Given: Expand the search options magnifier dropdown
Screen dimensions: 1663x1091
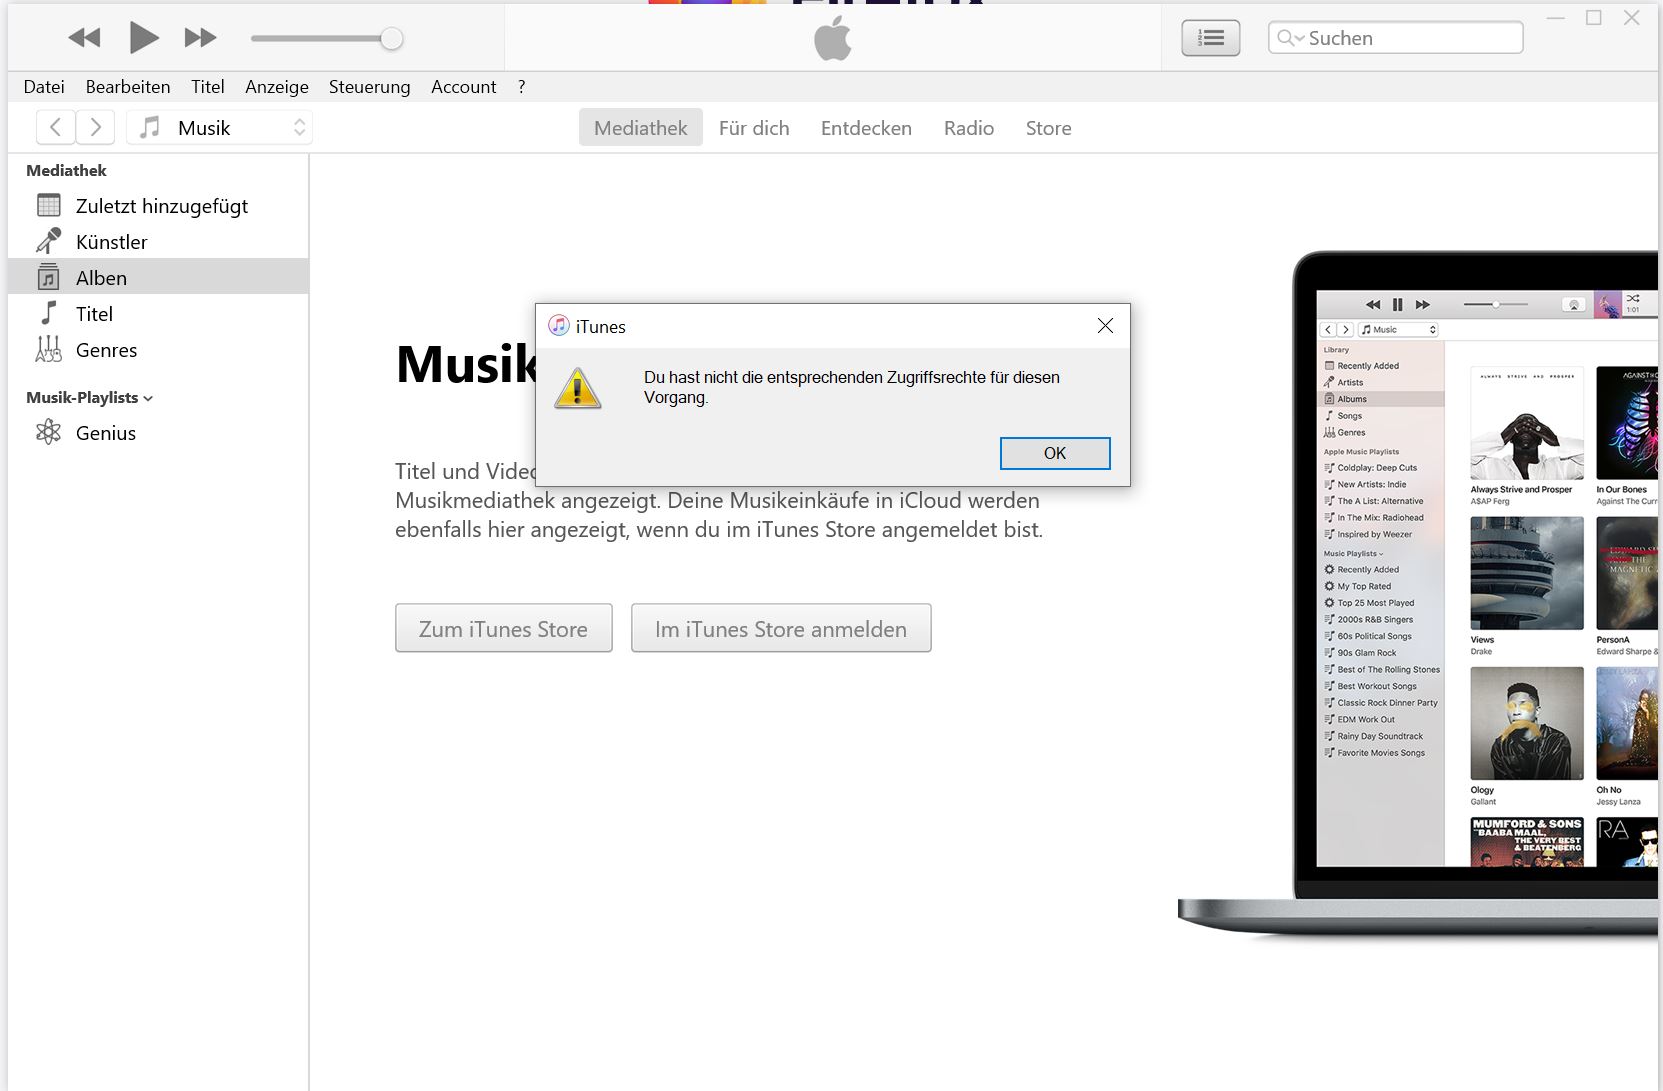Looking at the screenshot, I should click(x=1289, y=38).
